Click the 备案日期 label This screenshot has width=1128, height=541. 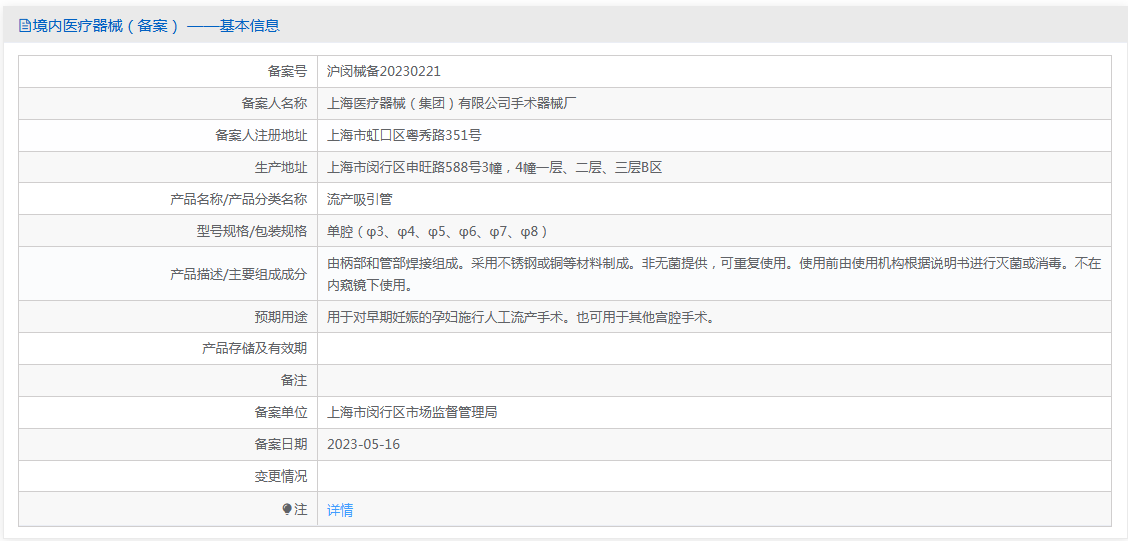tap(281, 445)
